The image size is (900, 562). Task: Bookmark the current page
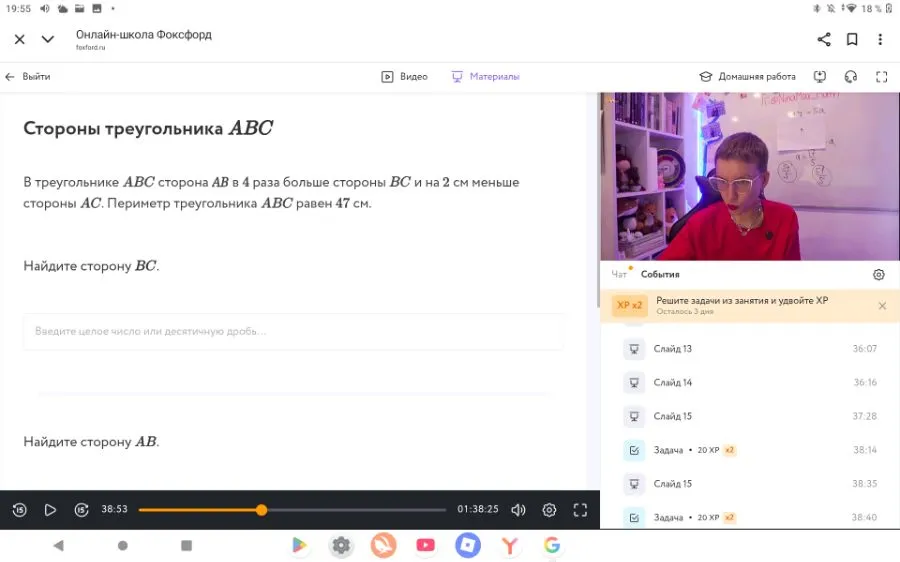pos(852,39)
